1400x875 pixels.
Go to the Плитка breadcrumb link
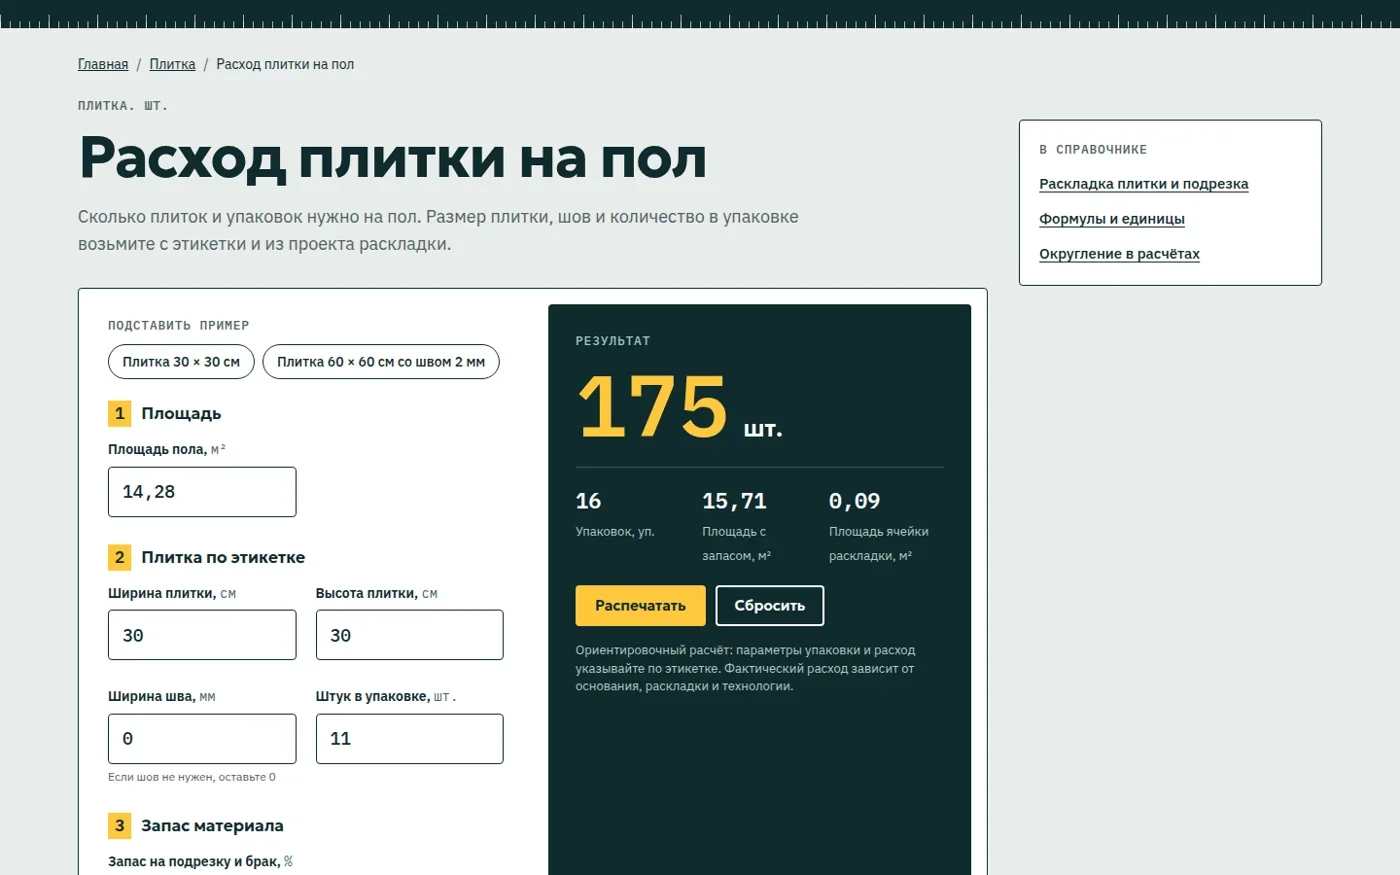(172, 64)
